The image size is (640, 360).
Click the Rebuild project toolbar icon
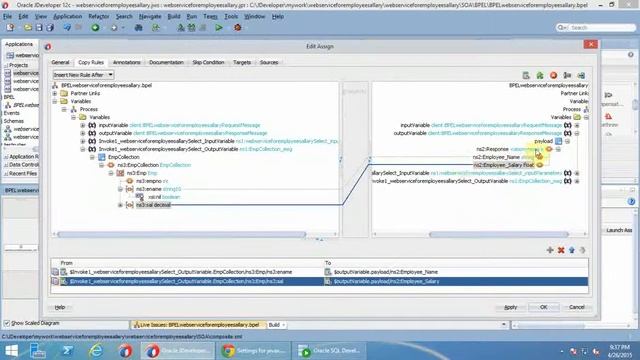[x=191, y=28]
